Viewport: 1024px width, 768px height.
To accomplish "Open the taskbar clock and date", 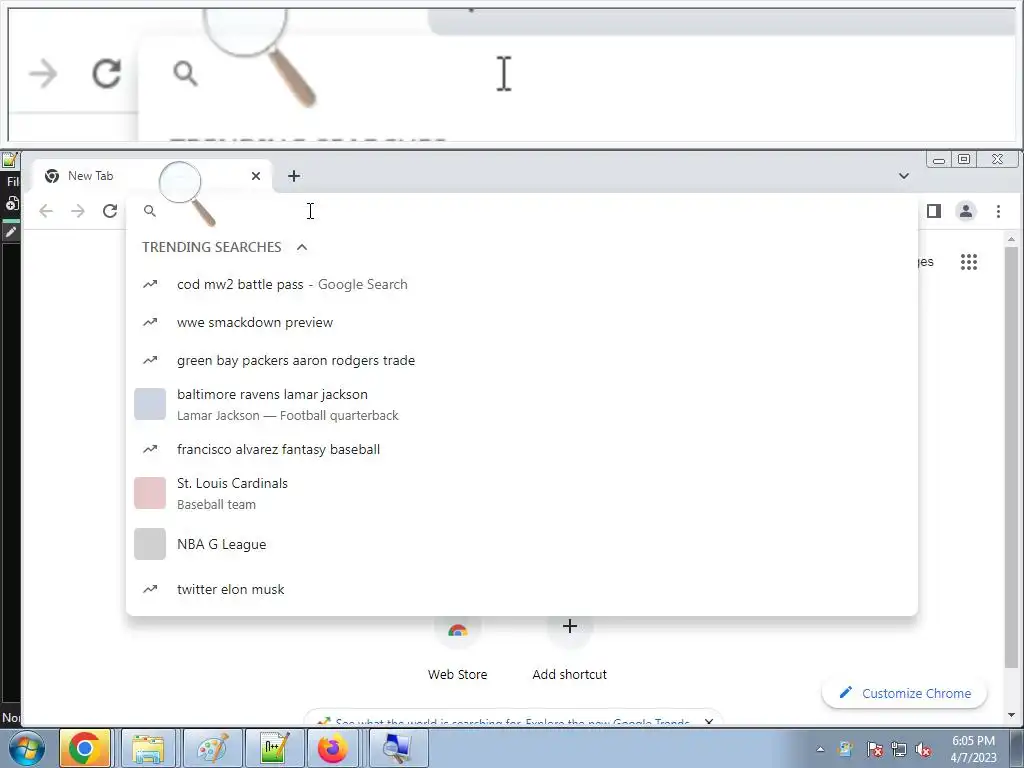I will coord(973,749).
